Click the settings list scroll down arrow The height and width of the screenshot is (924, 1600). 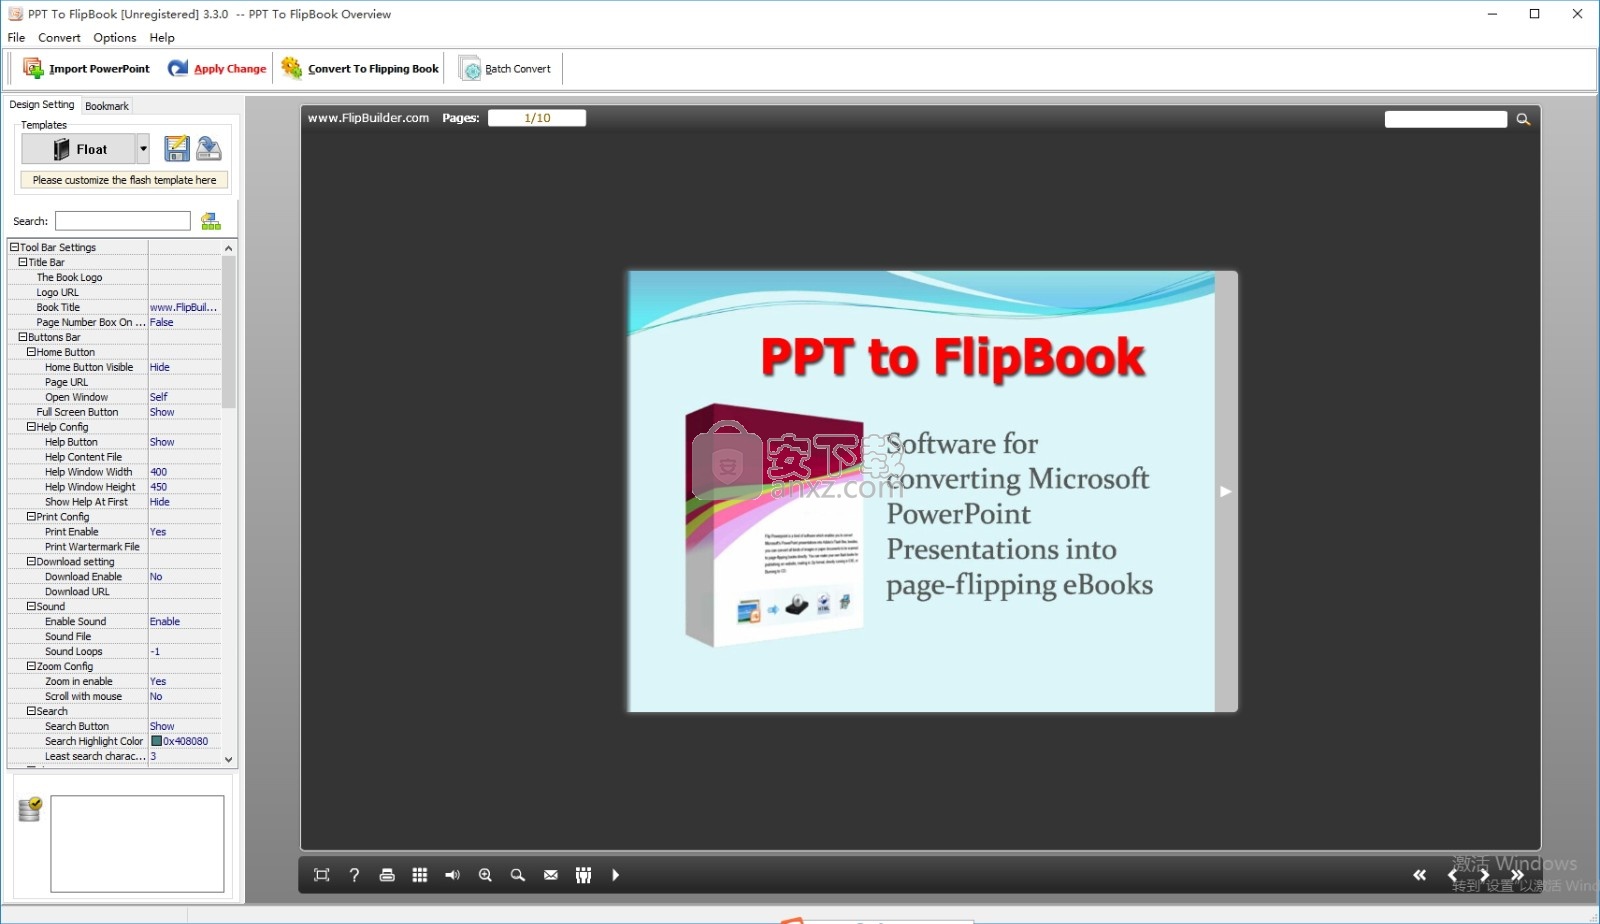[228, 760]
